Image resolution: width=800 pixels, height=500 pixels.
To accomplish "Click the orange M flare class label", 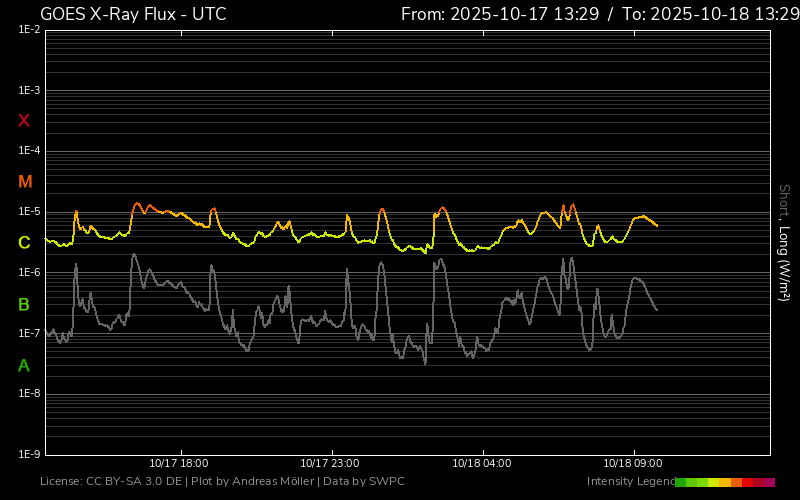I will [x=25, y=182].
